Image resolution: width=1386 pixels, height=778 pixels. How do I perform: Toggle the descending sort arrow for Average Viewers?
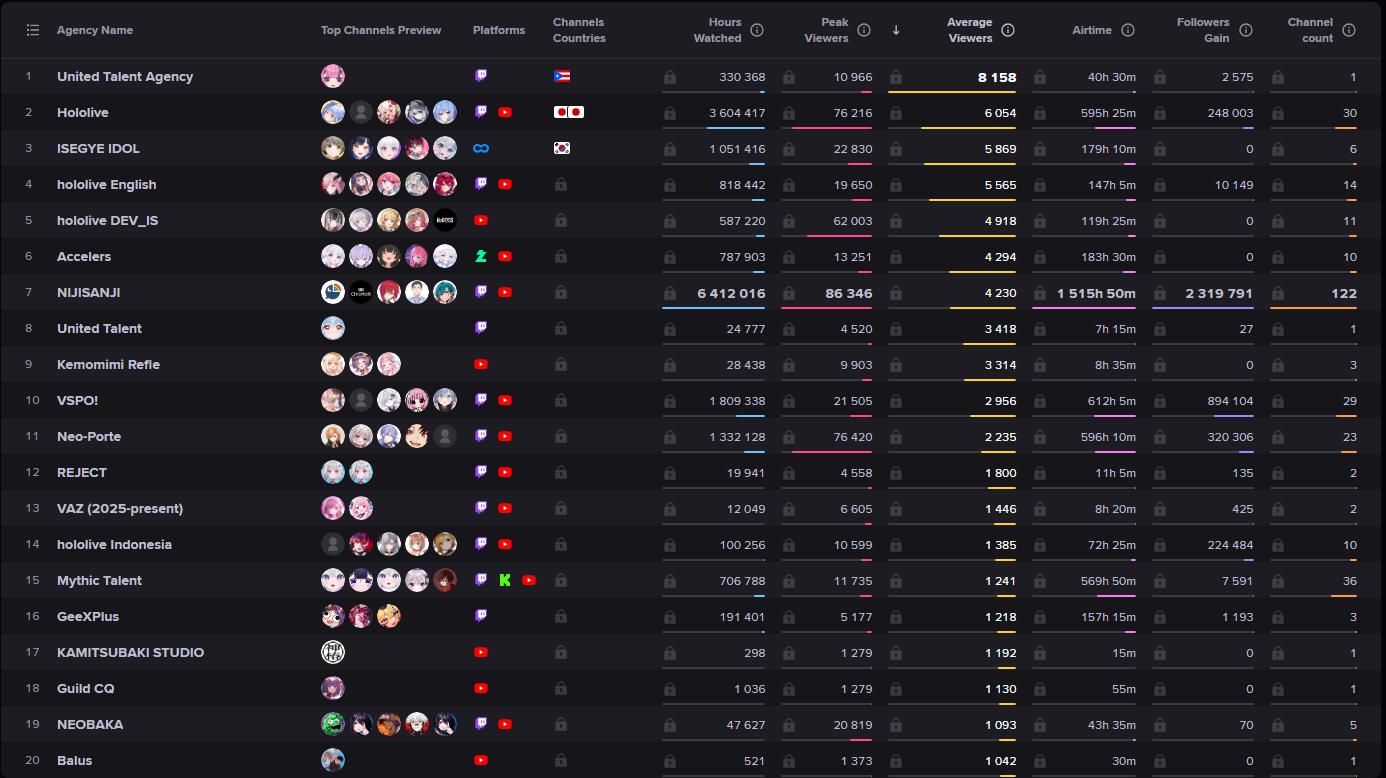tap(896, 30)
